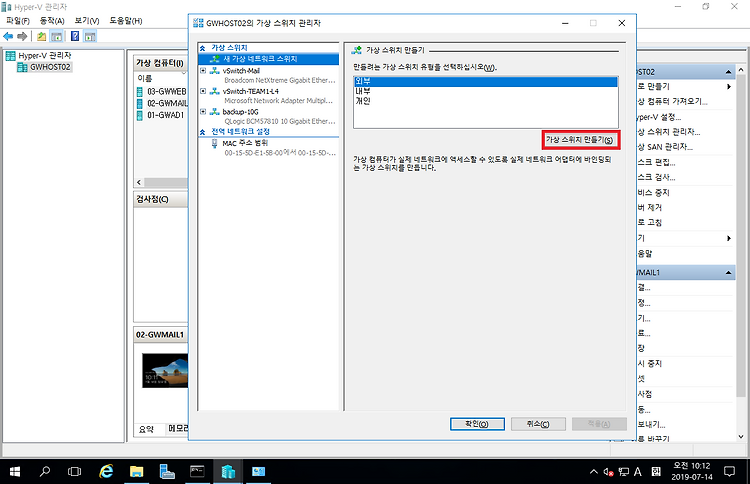Collapse the 전역 네트워크 설정 section chevron
This screenshot has width=750, height=484.
pos(202,132)
